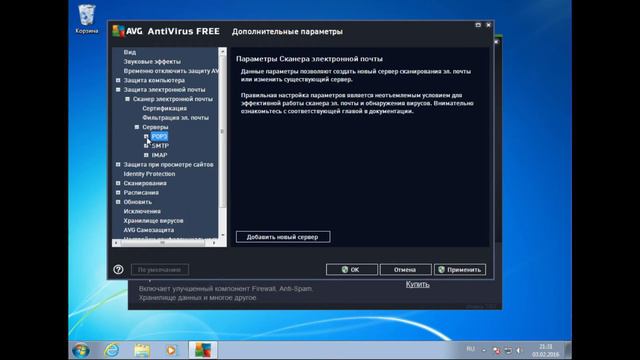Click the По умолчанию button
The image size is (640, 360).
coord(160,270)
